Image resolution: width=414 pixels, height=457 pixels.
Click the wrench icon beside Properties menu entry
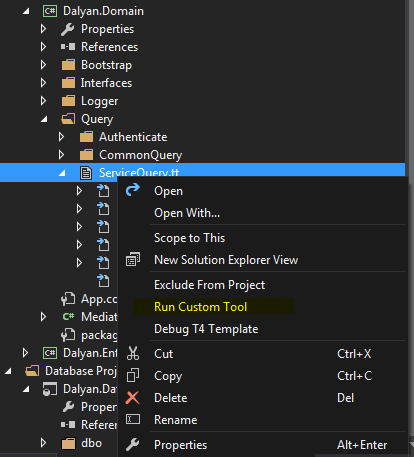132,444
